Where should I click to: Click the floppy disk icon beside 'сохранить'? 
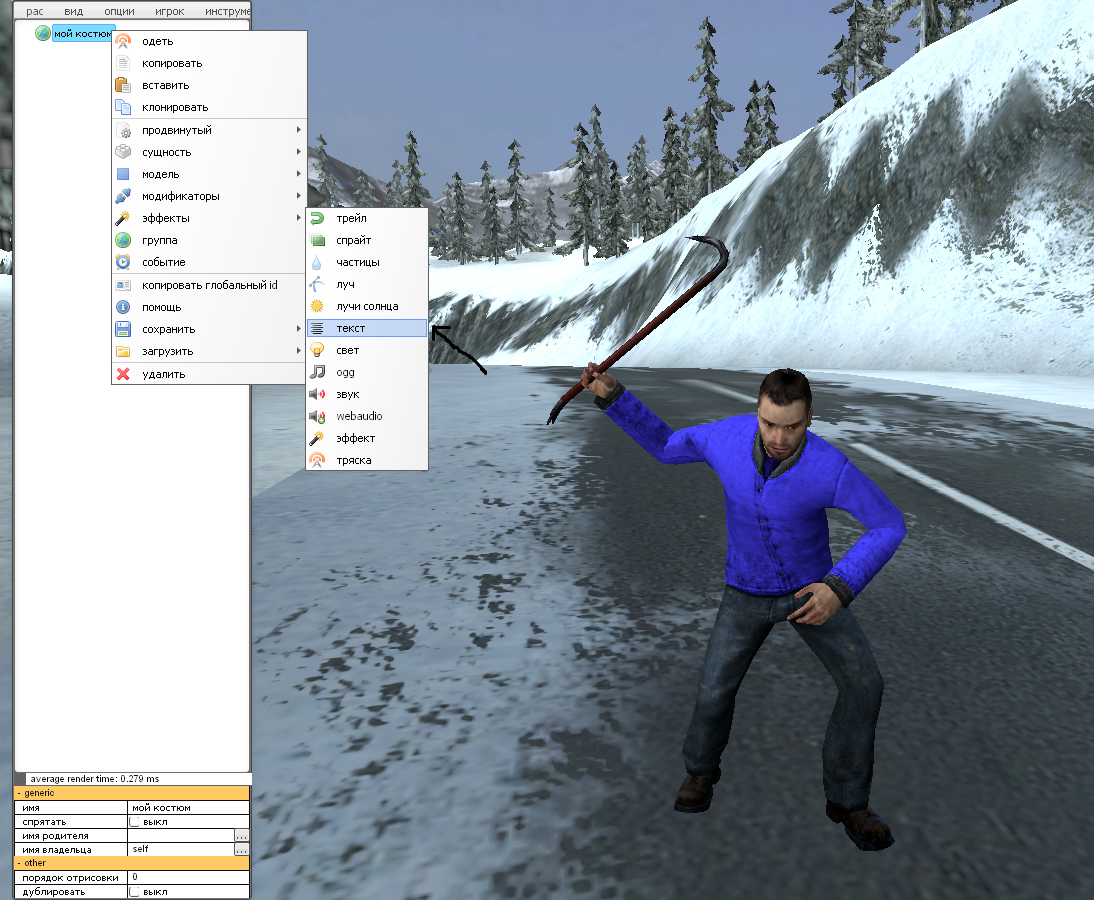123,329
